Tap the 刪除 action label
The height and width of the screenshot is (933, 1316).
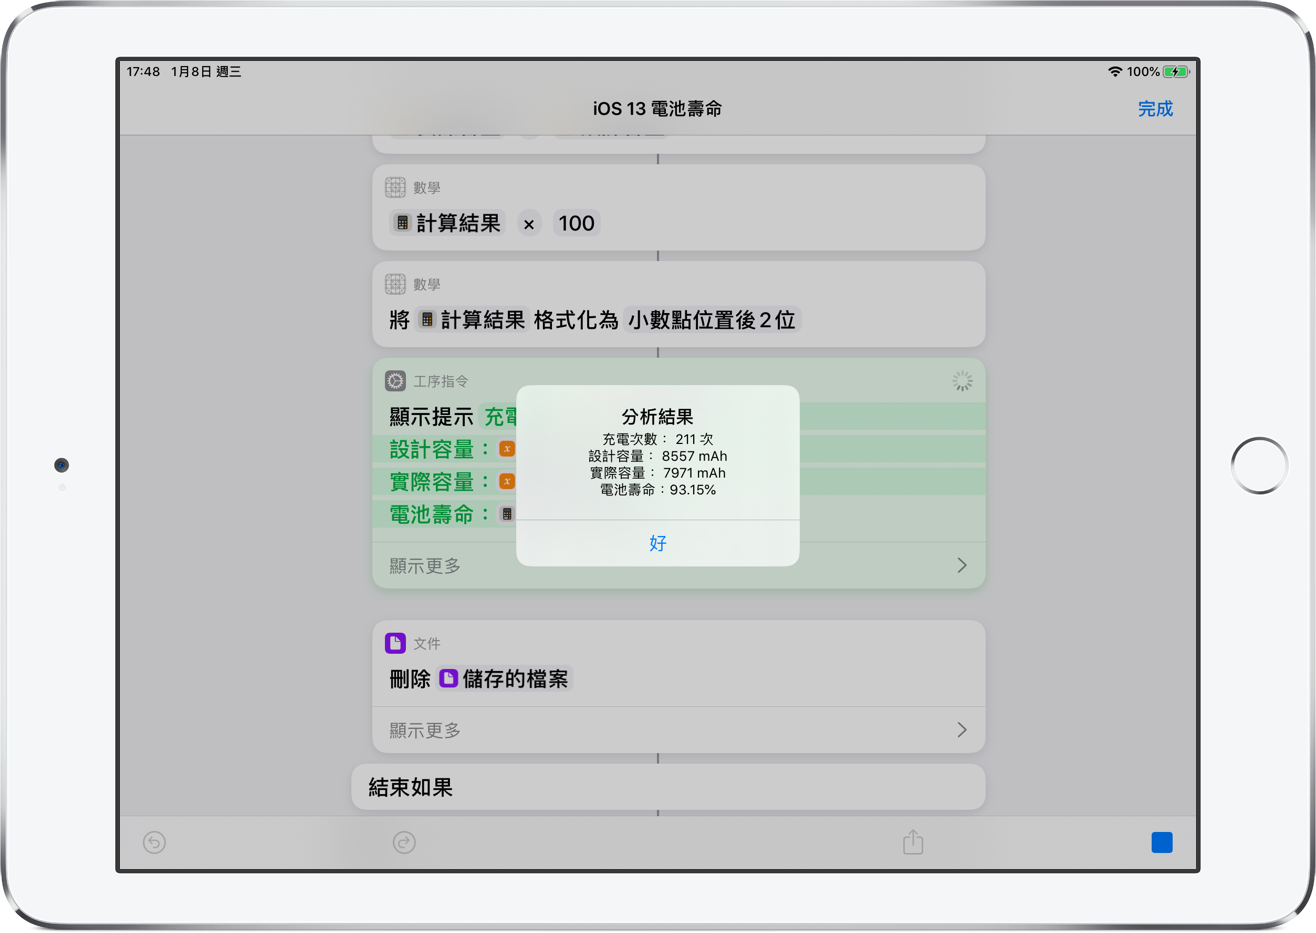[x=410, y=679]
